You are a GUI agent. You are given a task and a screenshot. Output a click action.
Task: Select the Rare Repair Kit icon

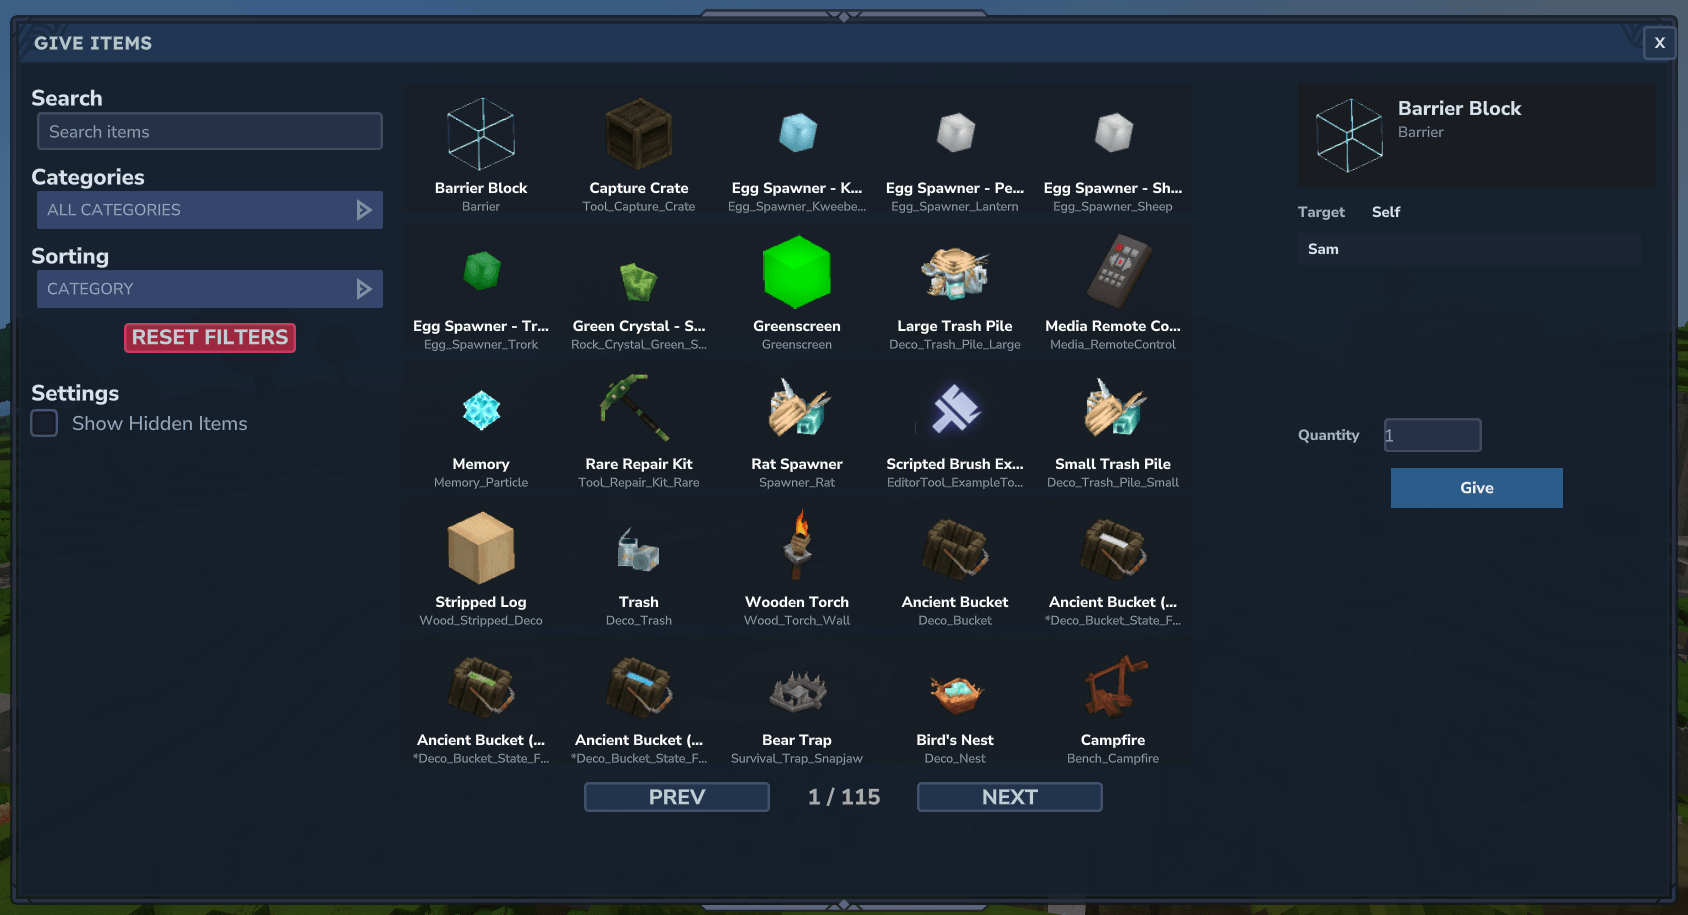coord(638,410)
